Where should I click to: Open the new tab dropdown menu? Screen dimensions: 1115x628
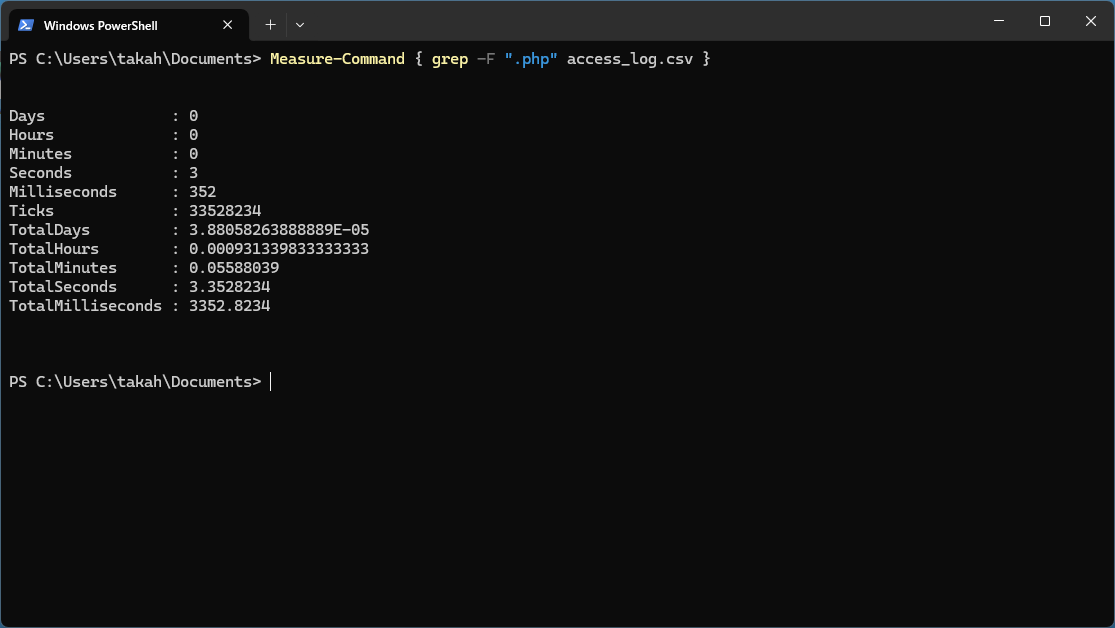click(298, 24)
